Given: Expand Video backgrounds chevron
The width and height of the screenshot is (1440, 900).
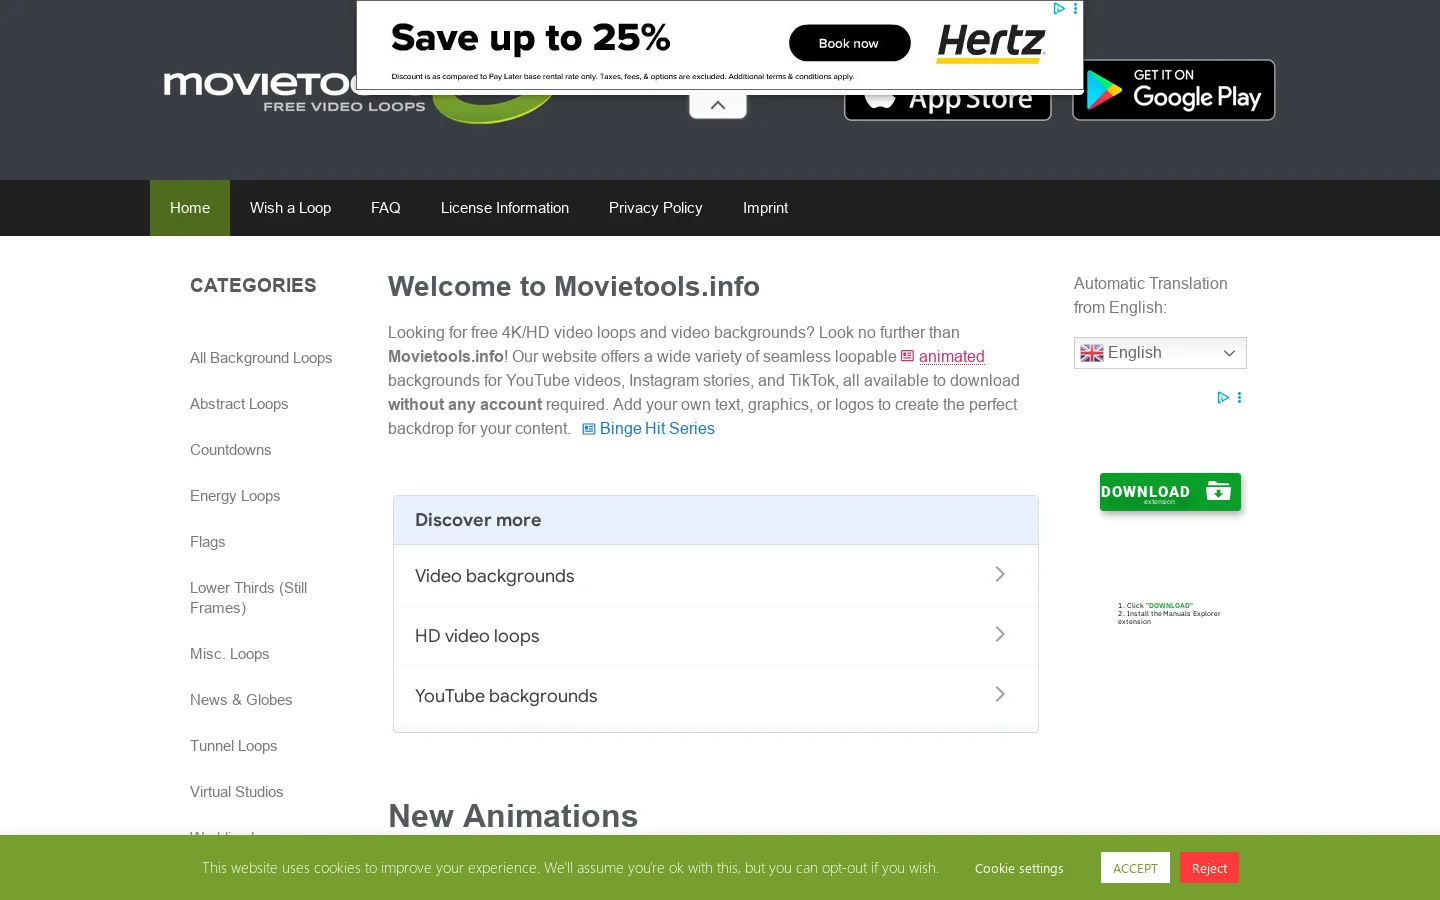Looking at the screenshot, I should (1000, 574).
